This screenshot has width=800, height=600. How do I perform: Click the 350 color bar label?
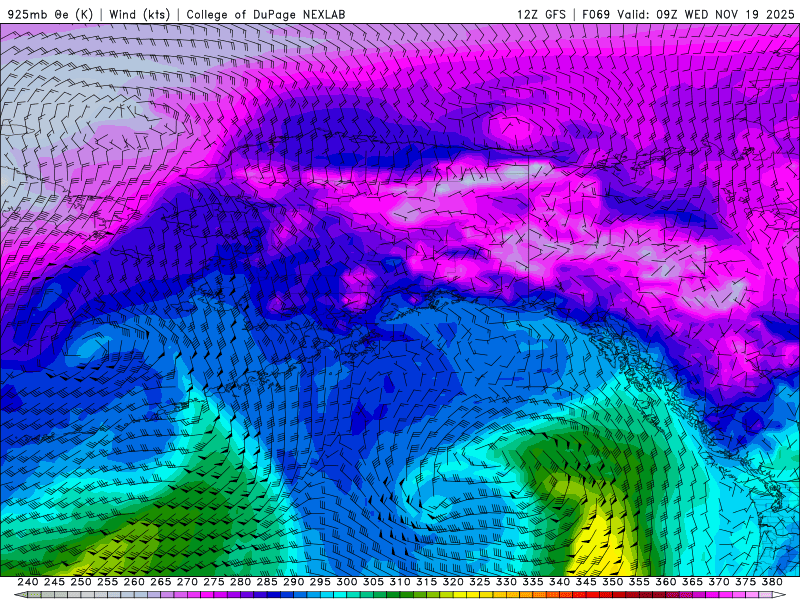point(612,582)
